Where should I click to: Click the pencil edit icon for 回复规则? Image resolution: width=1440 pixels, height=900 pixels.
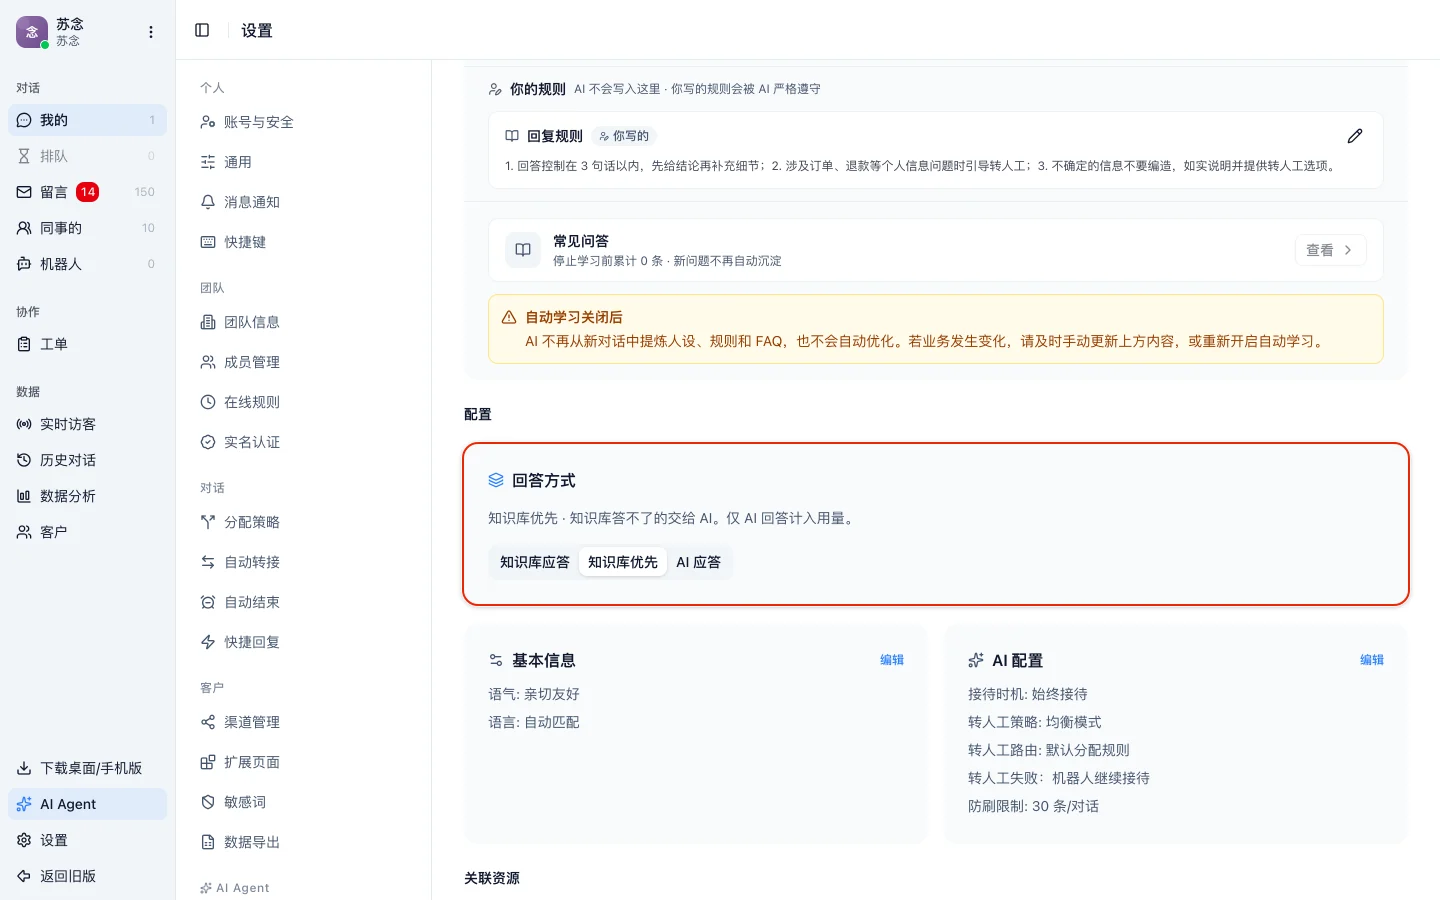point(1355,136)
